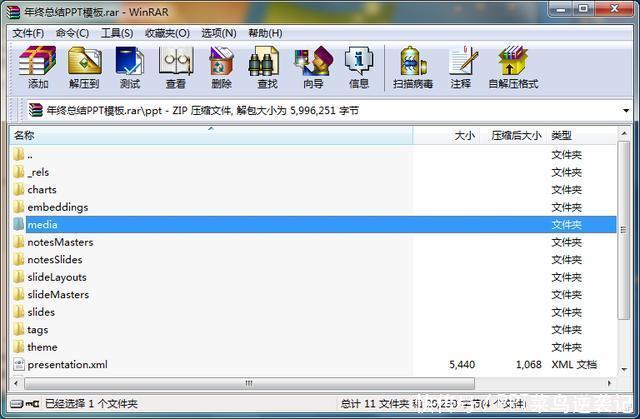
Task: Sort by the 类型 column header
Action: click(x=582, y=135)
